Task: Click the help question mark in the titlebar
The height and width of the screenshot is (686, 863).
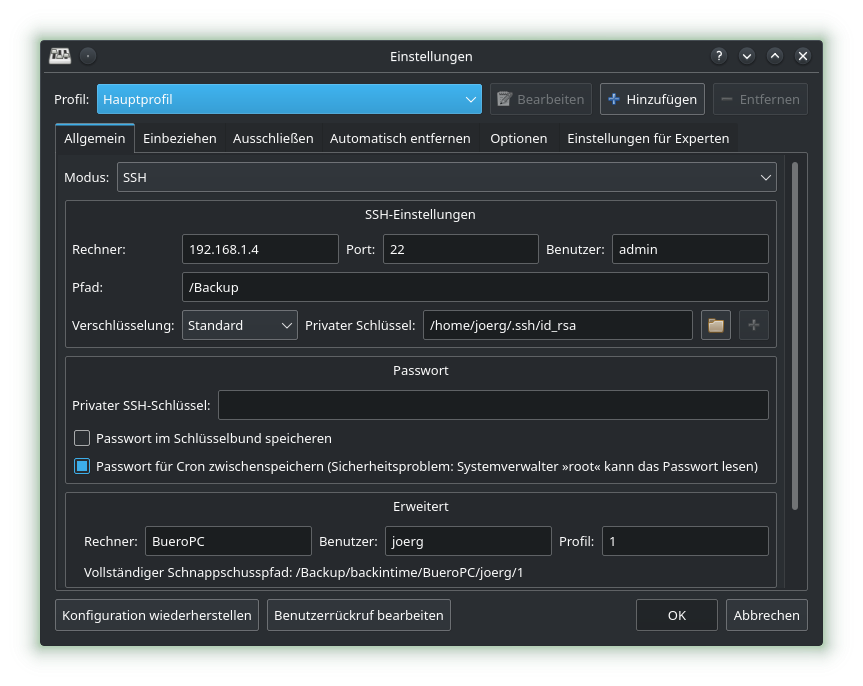Action: 718,56
